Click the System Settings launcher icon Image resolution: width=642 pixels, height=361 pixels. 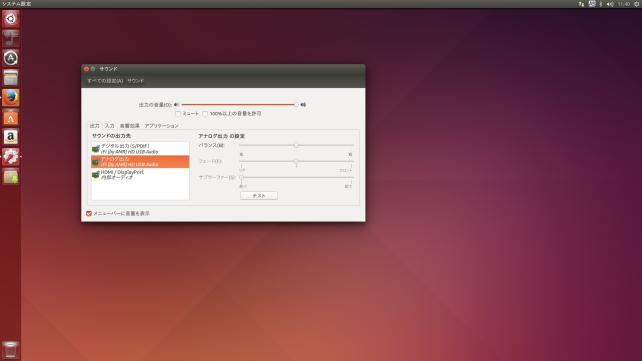point(11,156)
